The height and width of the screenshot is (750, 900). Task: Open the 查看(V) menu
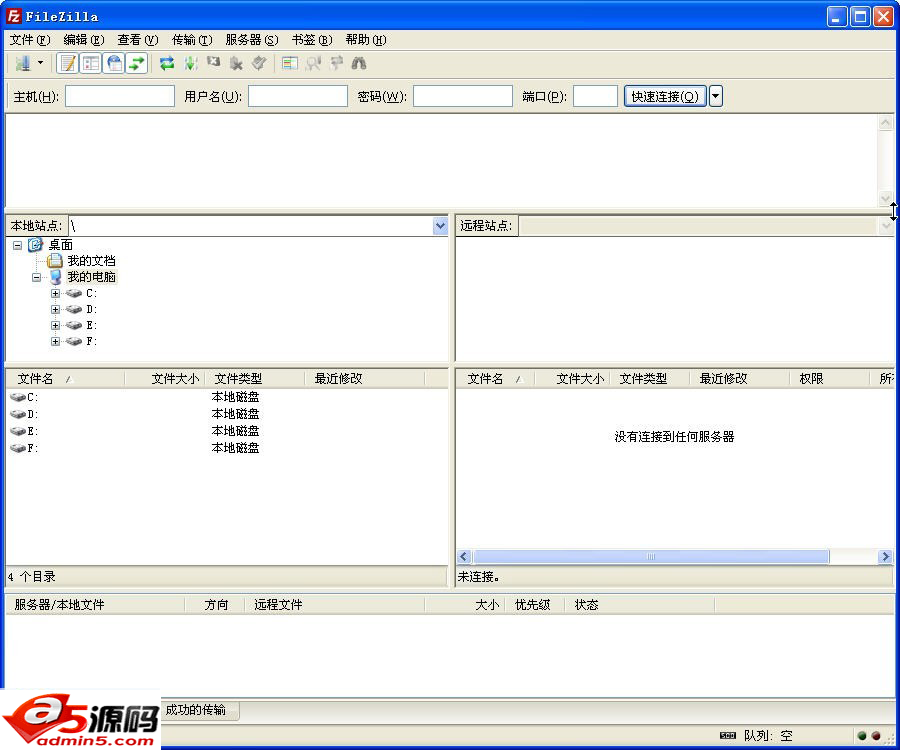138,40
